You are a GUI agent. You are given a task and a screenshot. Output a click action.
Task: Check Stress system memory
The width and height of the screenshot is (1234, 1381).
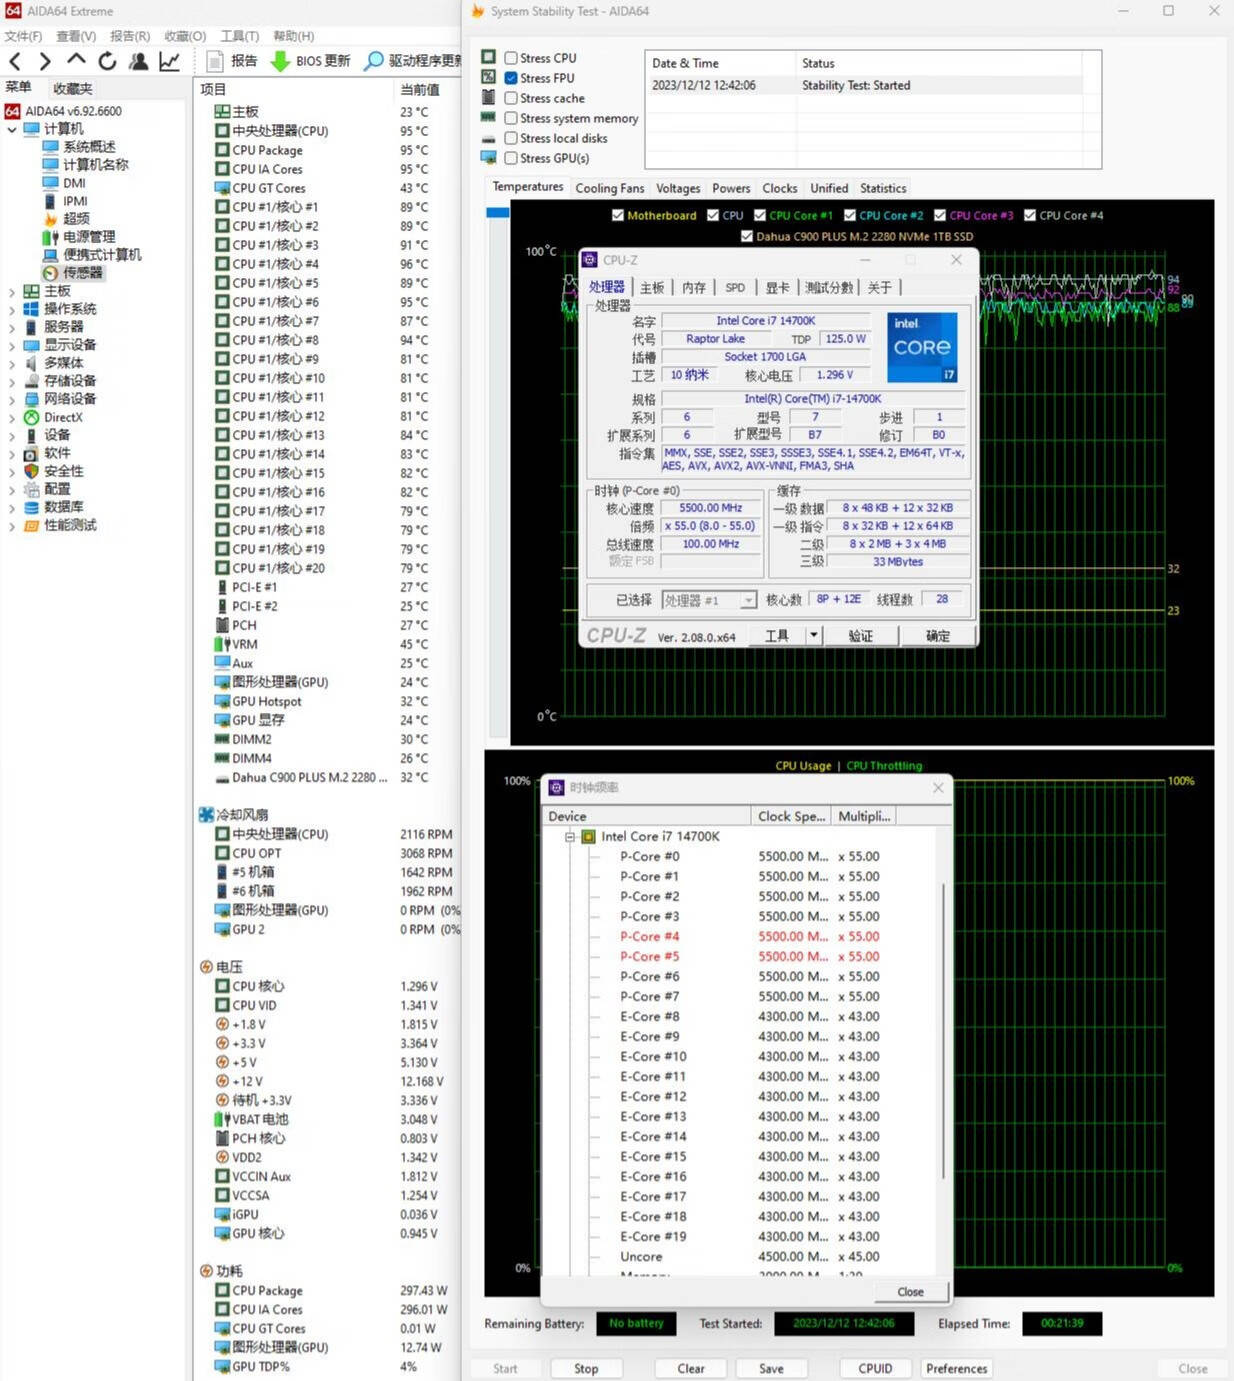point(511,118)
